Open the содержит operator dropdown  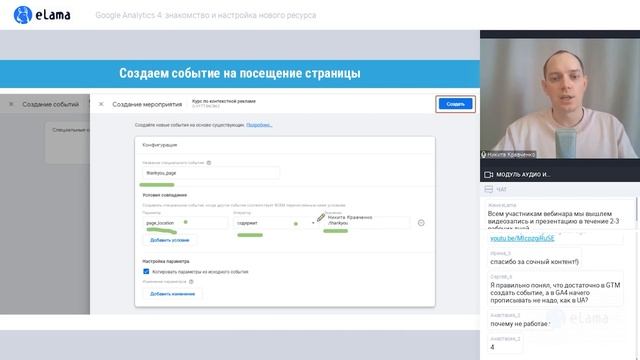point(276,223)
